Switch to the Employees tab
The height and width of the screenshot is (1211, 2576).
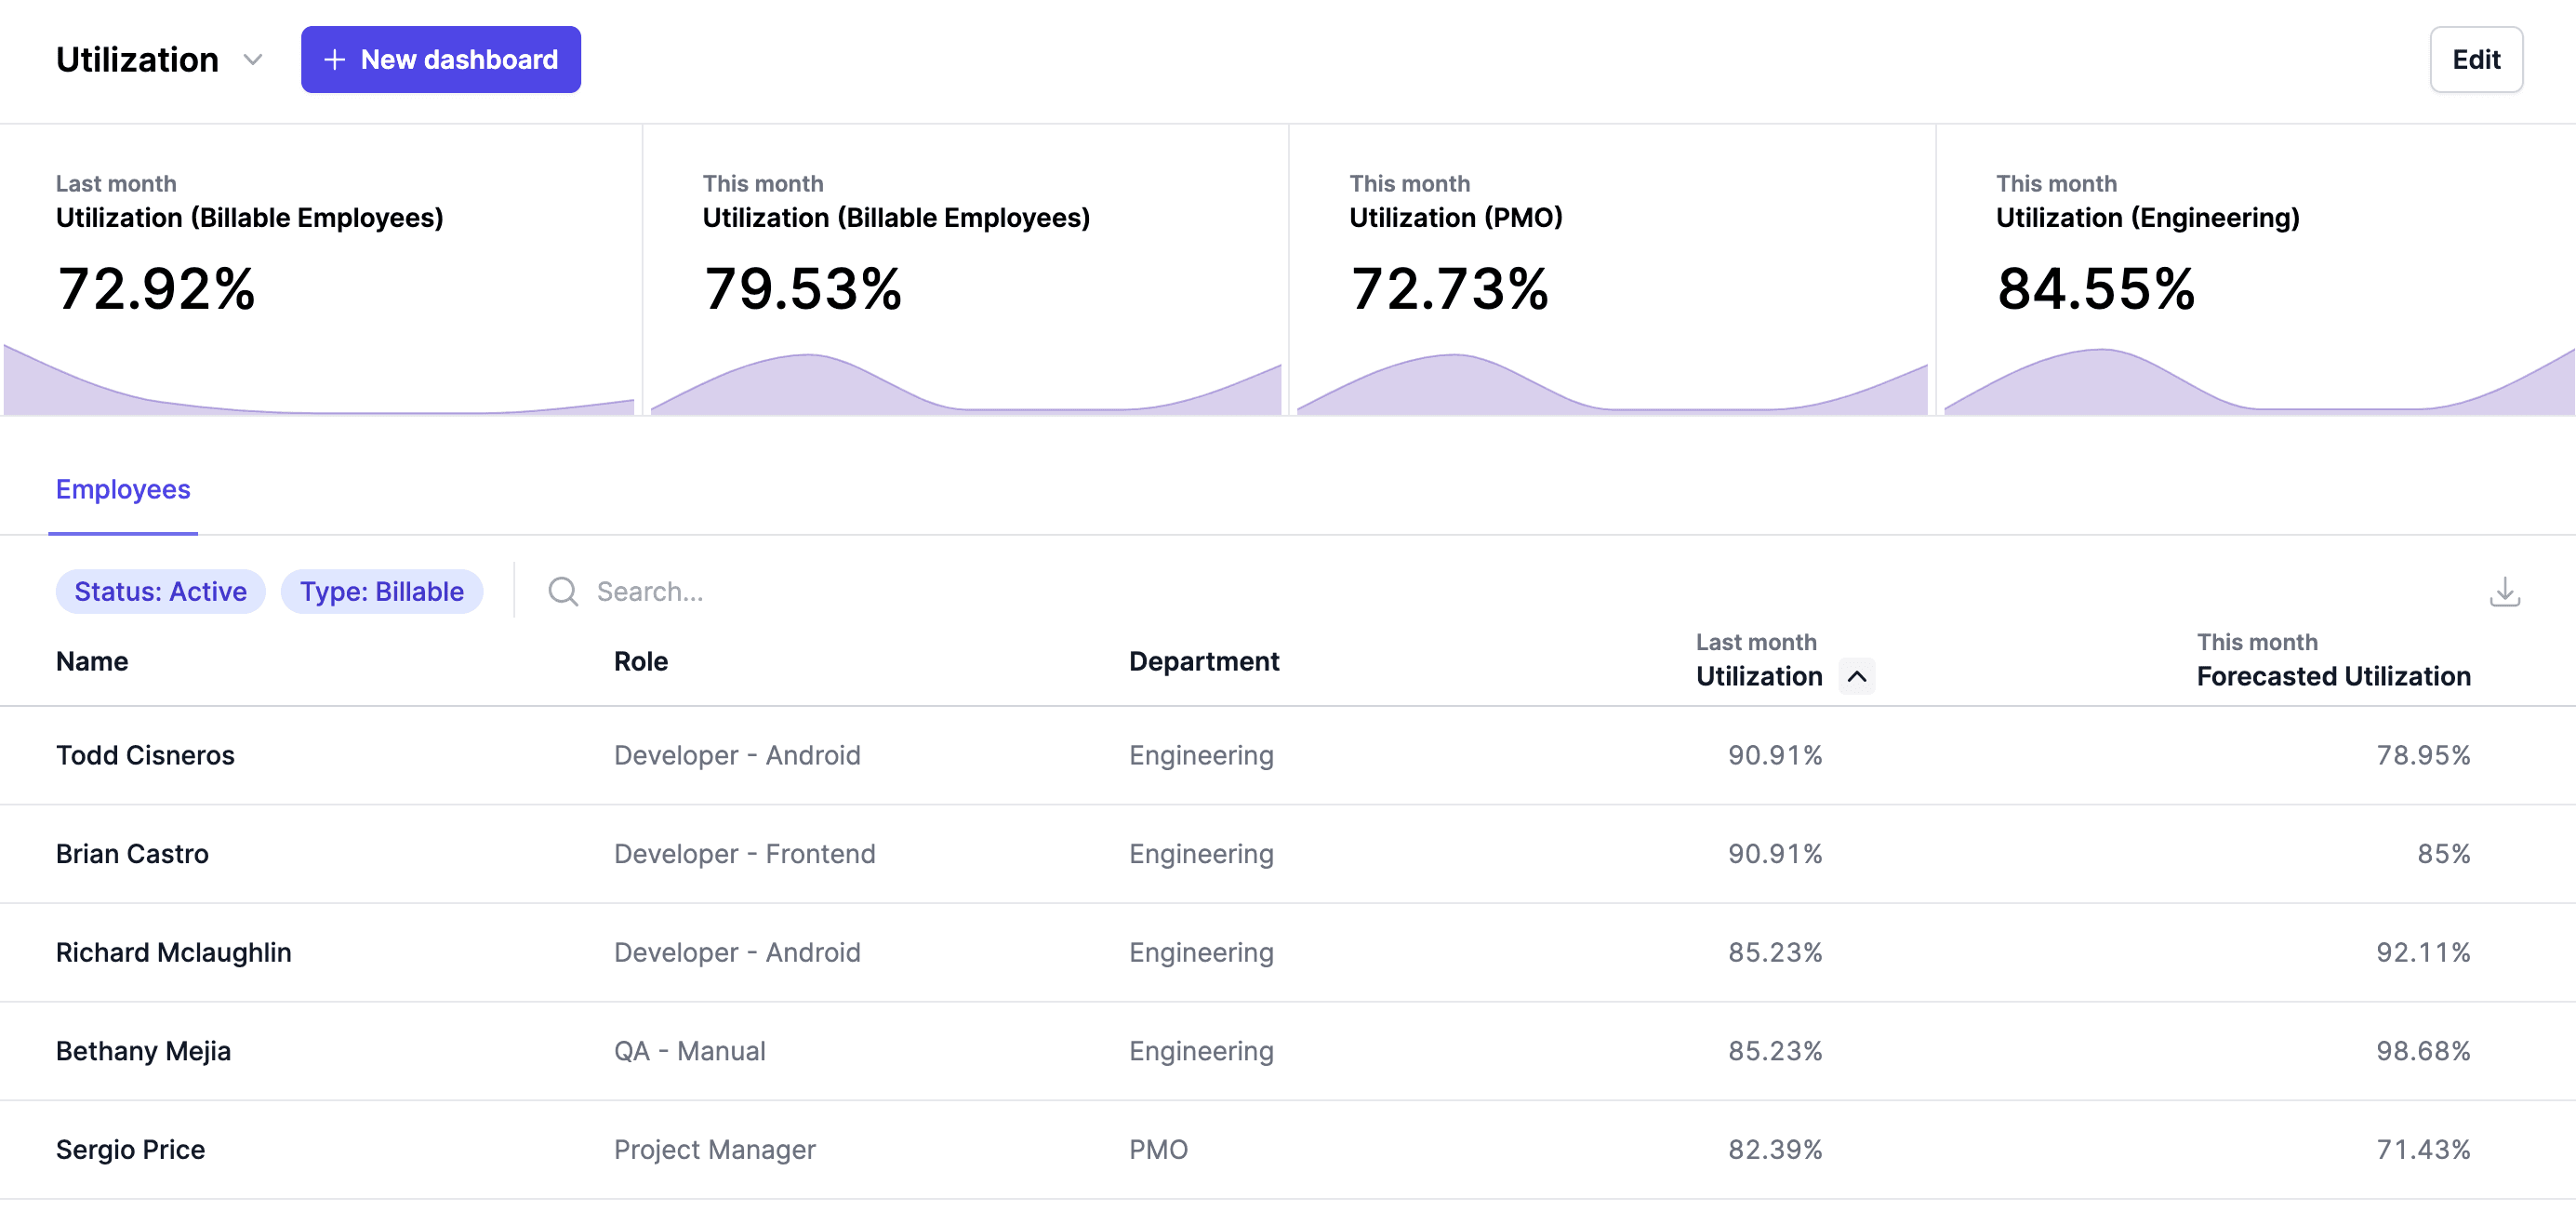(x=123, y=489)
